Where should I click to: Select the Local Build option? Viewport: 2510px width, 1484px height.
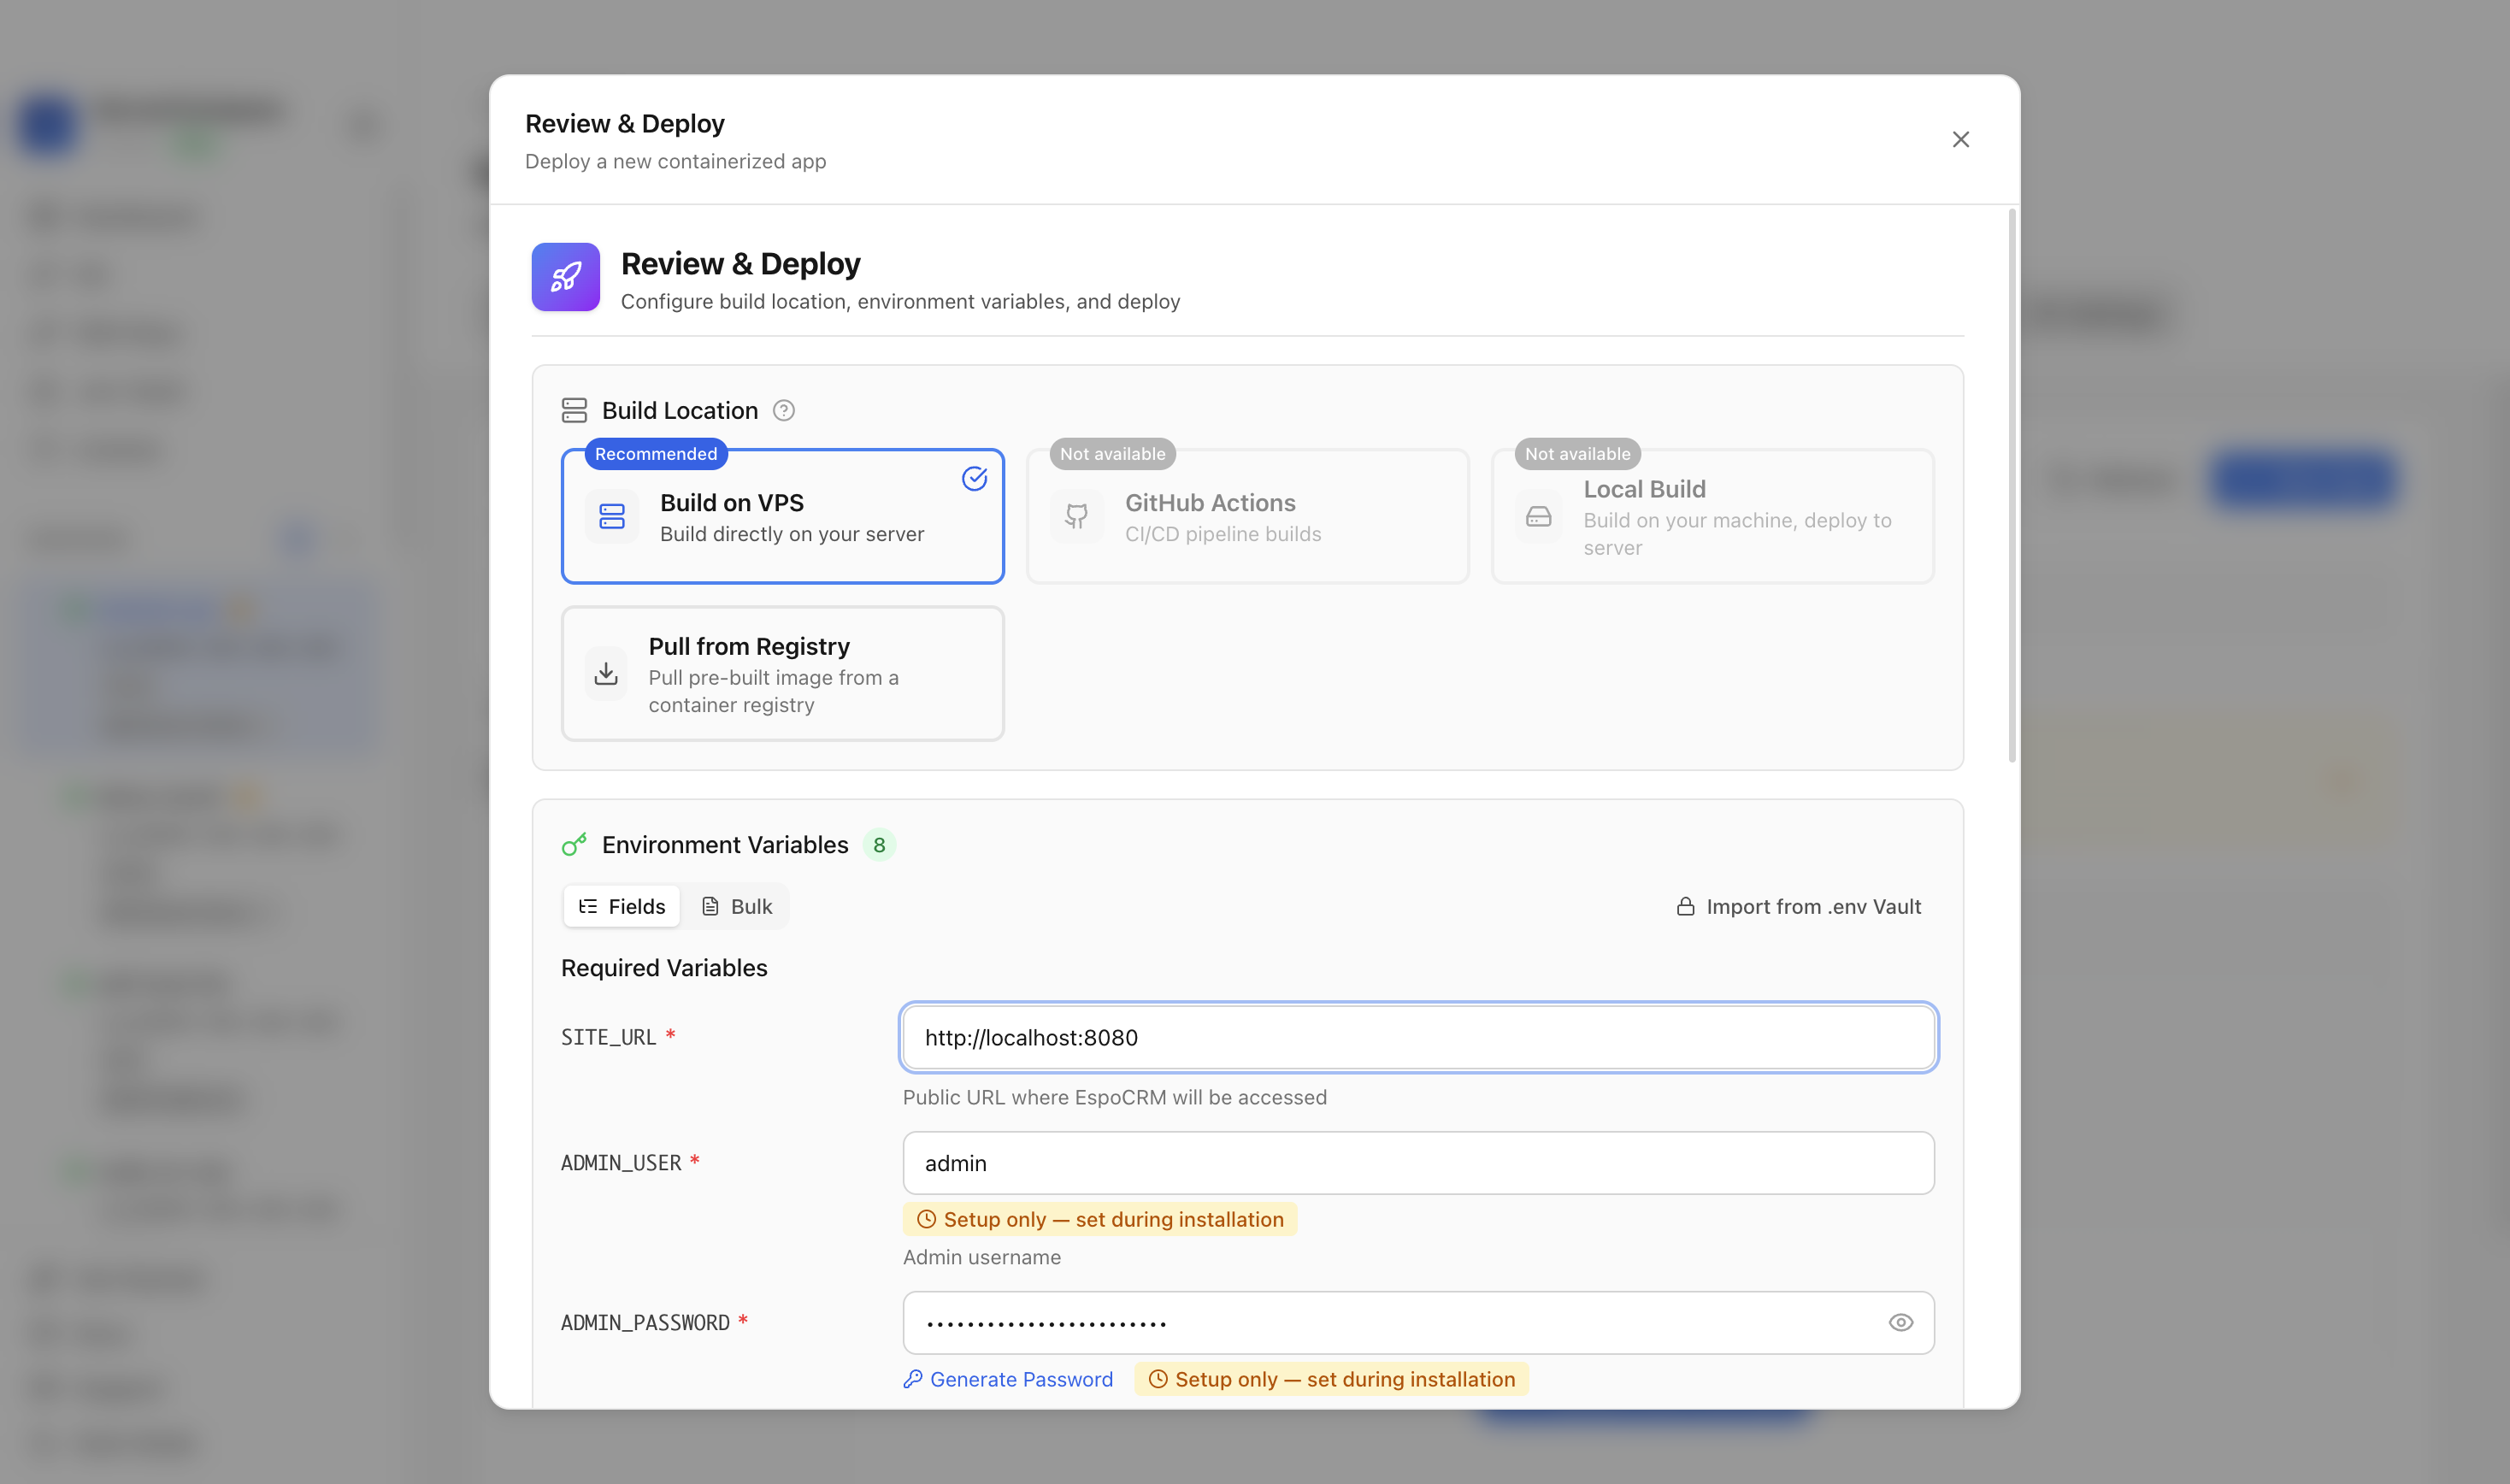(1712, 516)
